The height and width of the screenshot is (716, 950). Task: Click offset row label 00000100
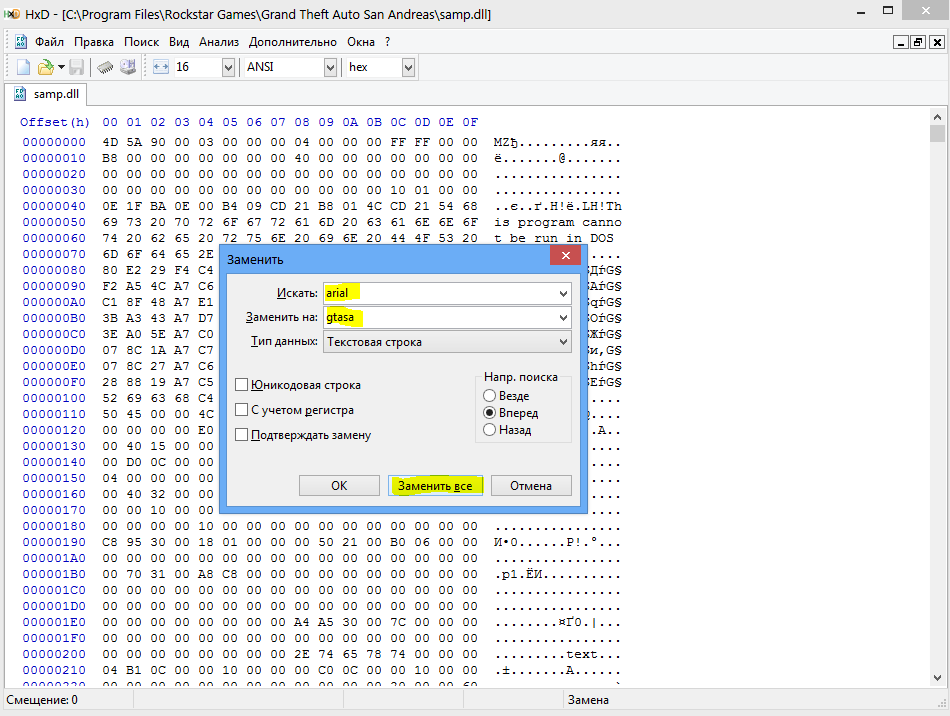point(55,398)
